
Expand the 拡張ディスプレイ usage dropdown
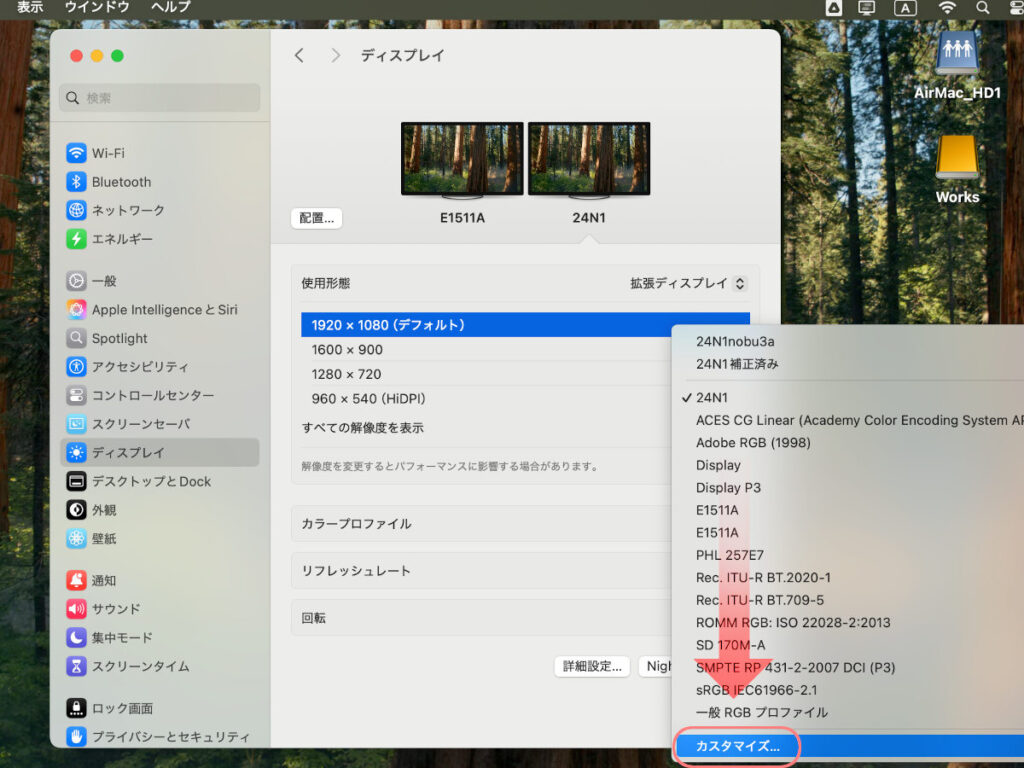coord(688,284)
